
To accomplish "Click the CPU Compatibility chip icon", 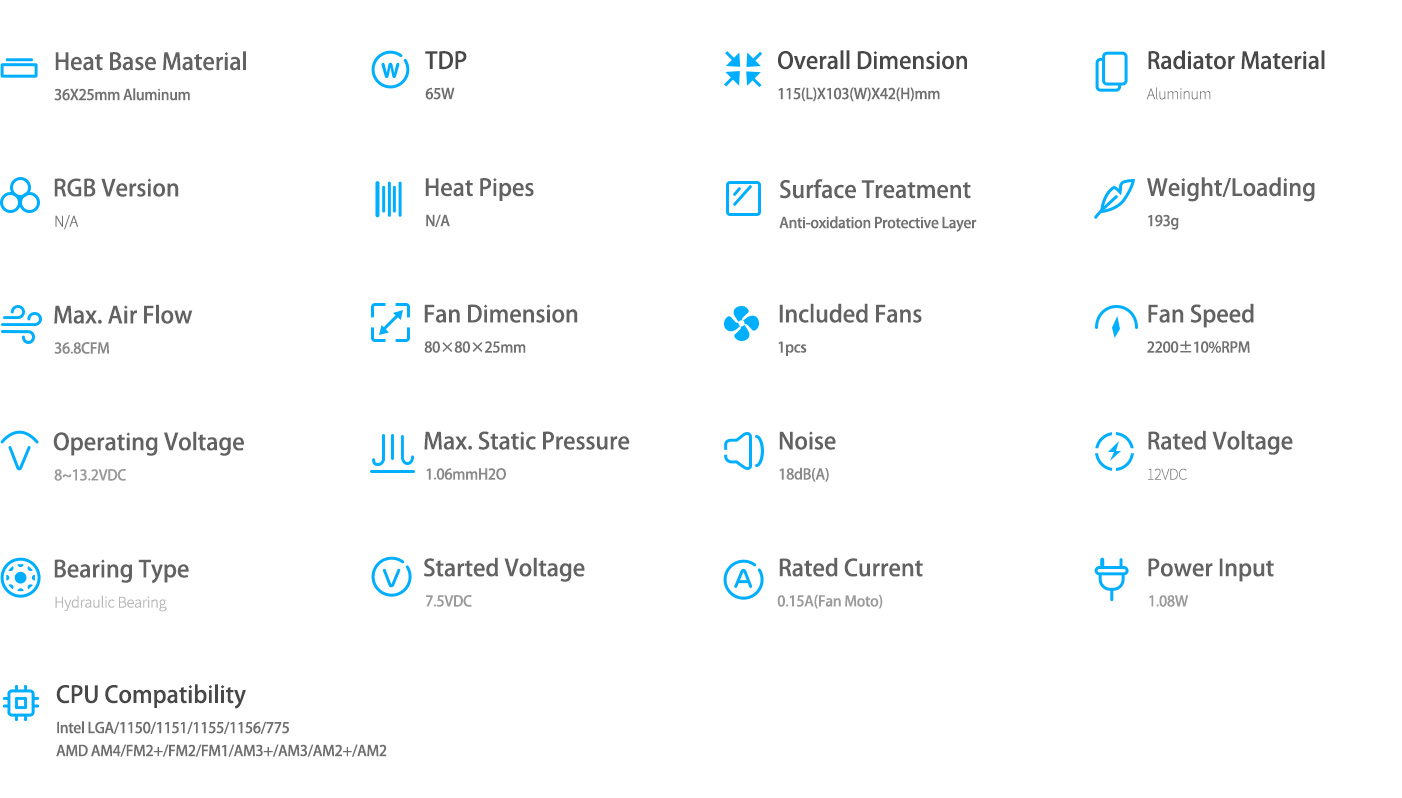I will click(21, 703).
